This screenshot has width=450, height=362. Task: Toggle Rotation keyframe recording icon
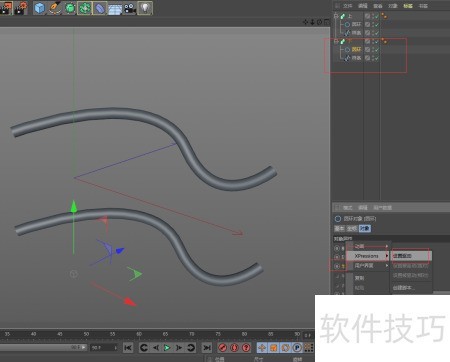click(285, 348)
